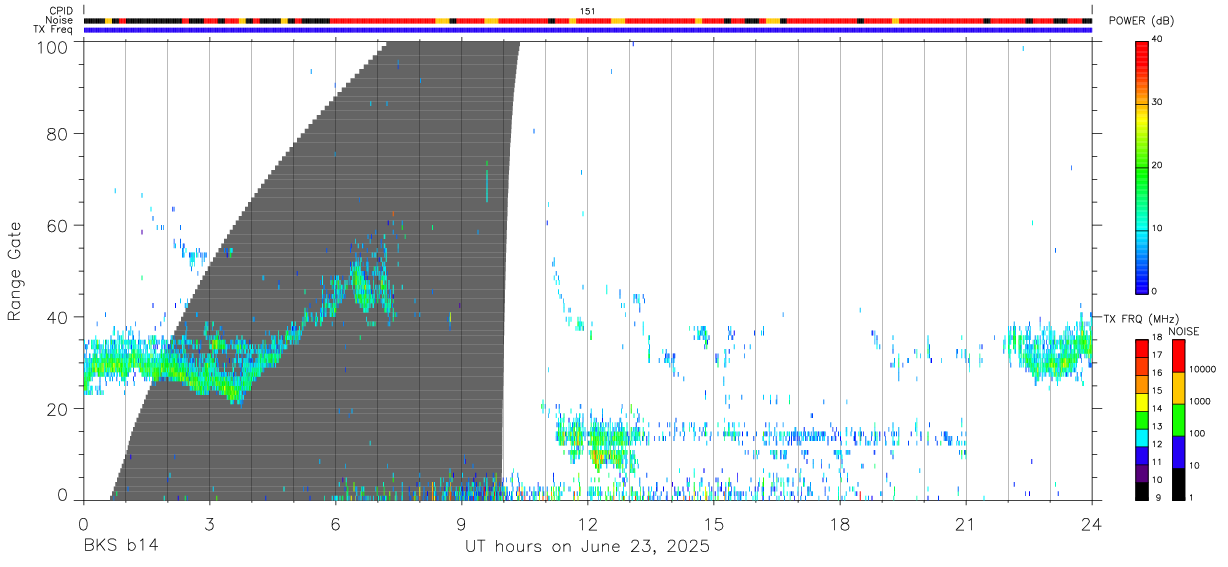1228x567 pixels.
Task: Click the CPID value 151 above the plot
Action: 587,11
